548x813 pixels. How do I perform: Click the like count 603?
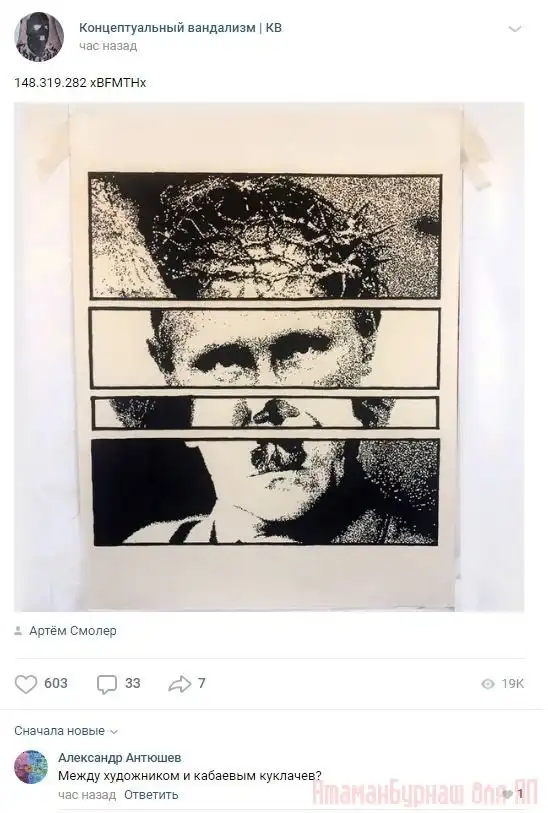56,683
